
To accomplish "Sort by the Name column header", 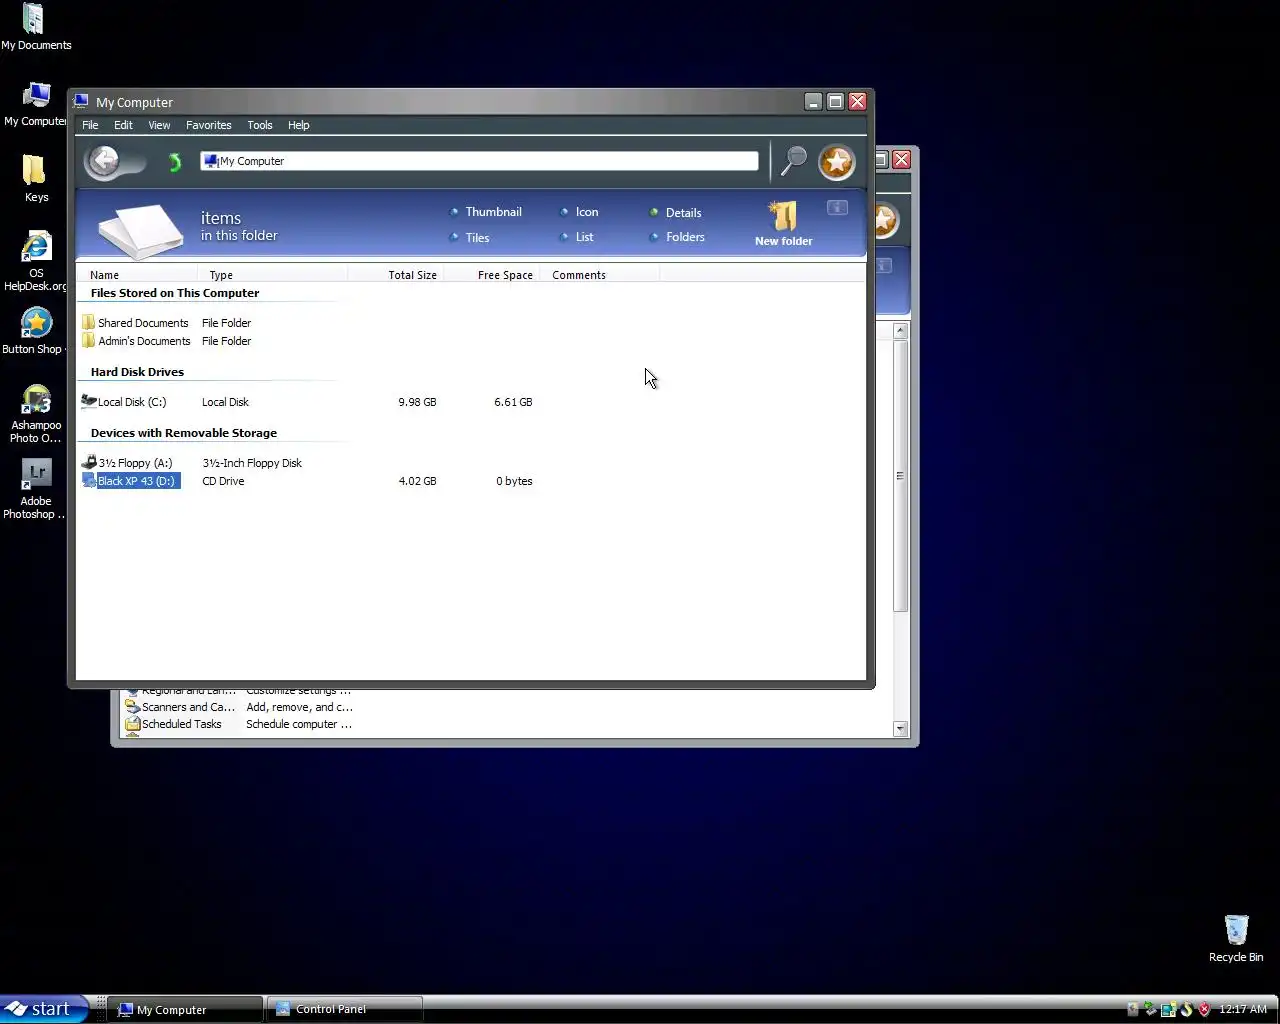I will tap(138, 275).
